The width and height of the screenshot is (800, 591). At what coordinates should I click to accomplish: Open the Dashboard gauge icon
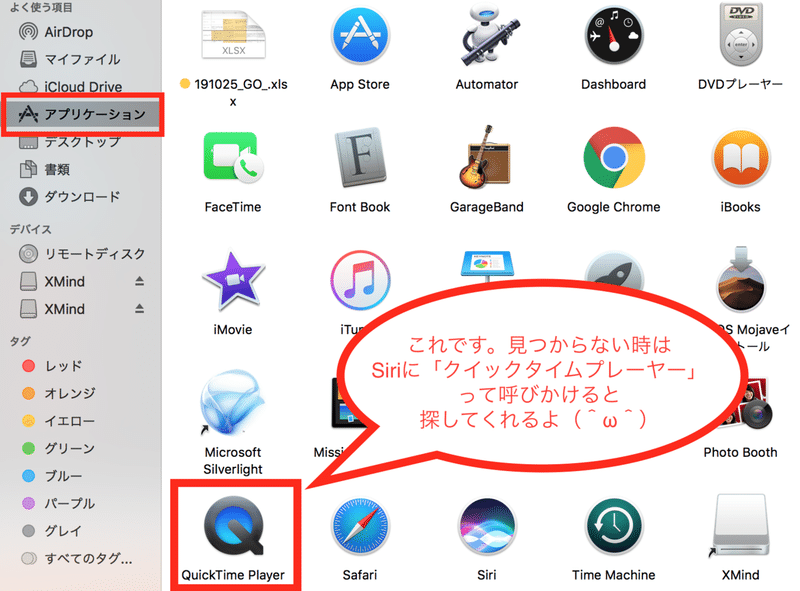pos(614,36)
